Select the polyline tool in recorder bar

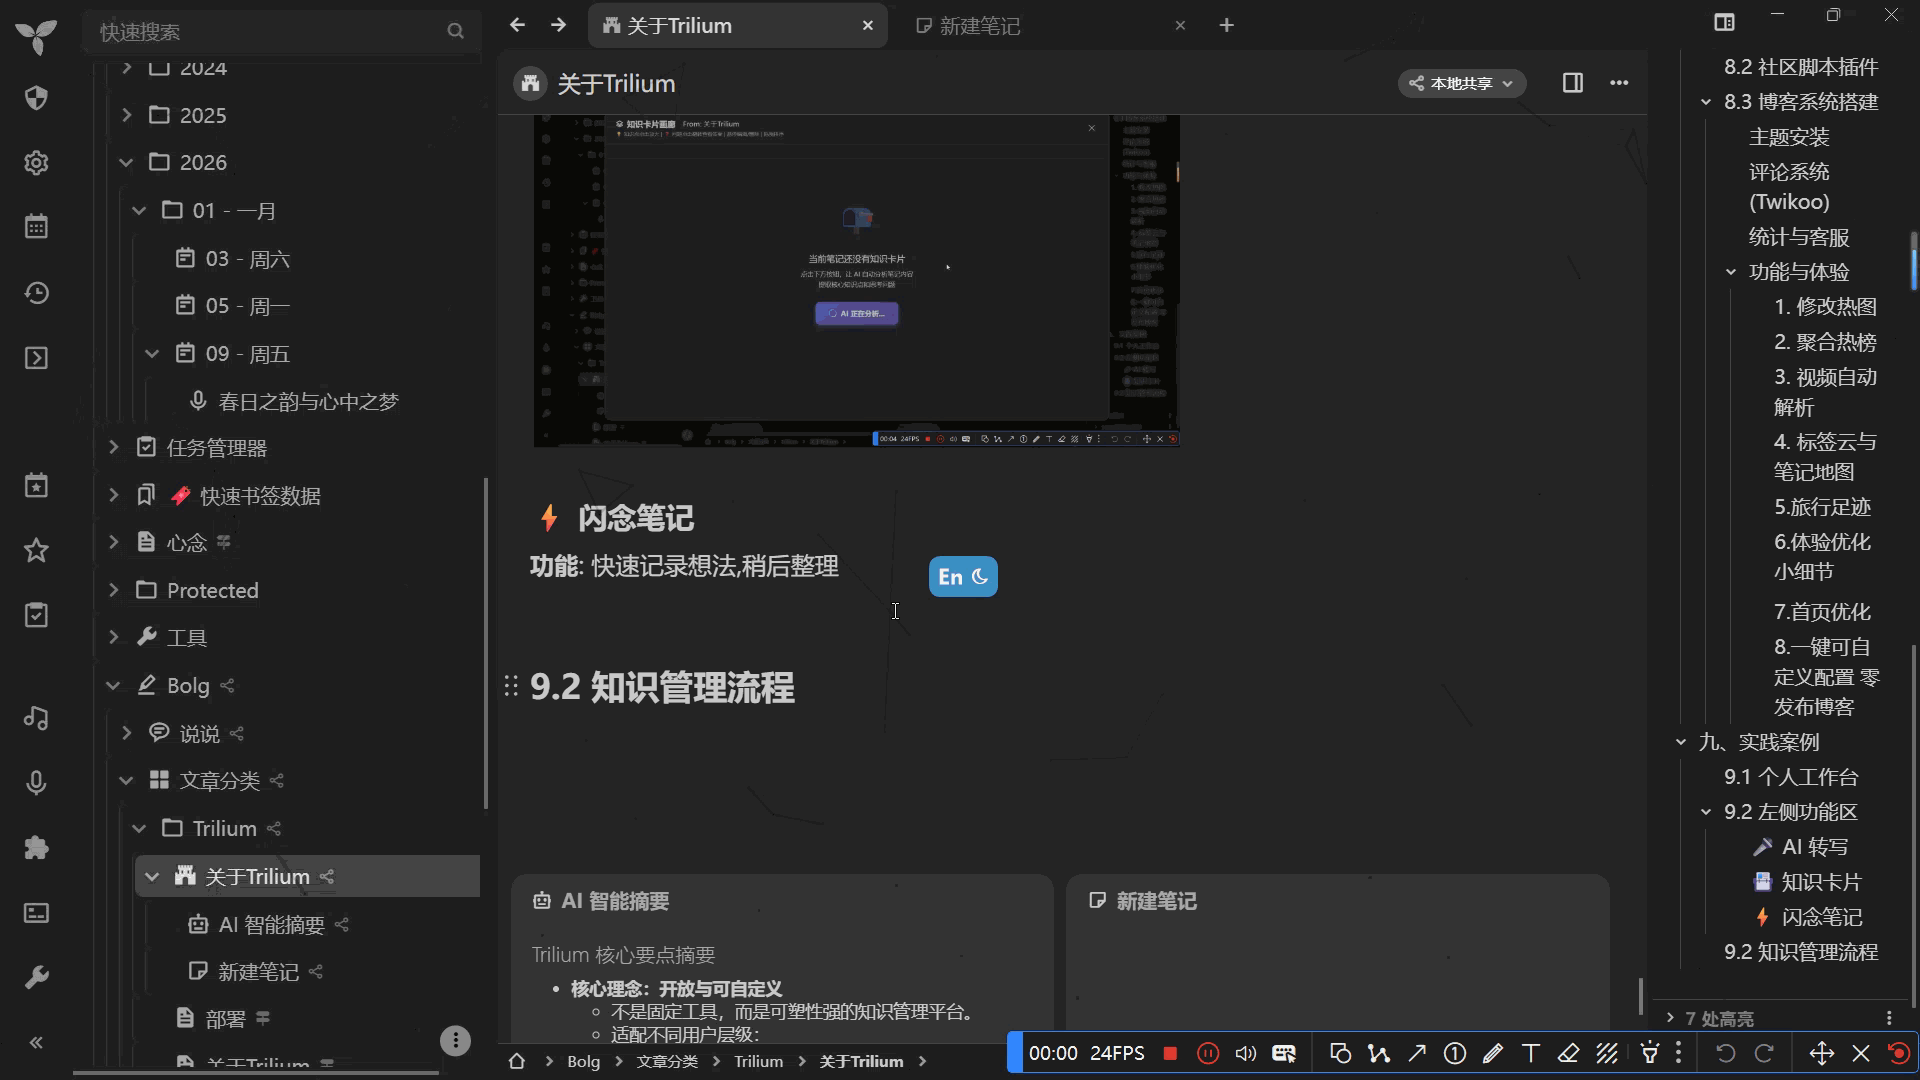(x=1379, y=1053)
